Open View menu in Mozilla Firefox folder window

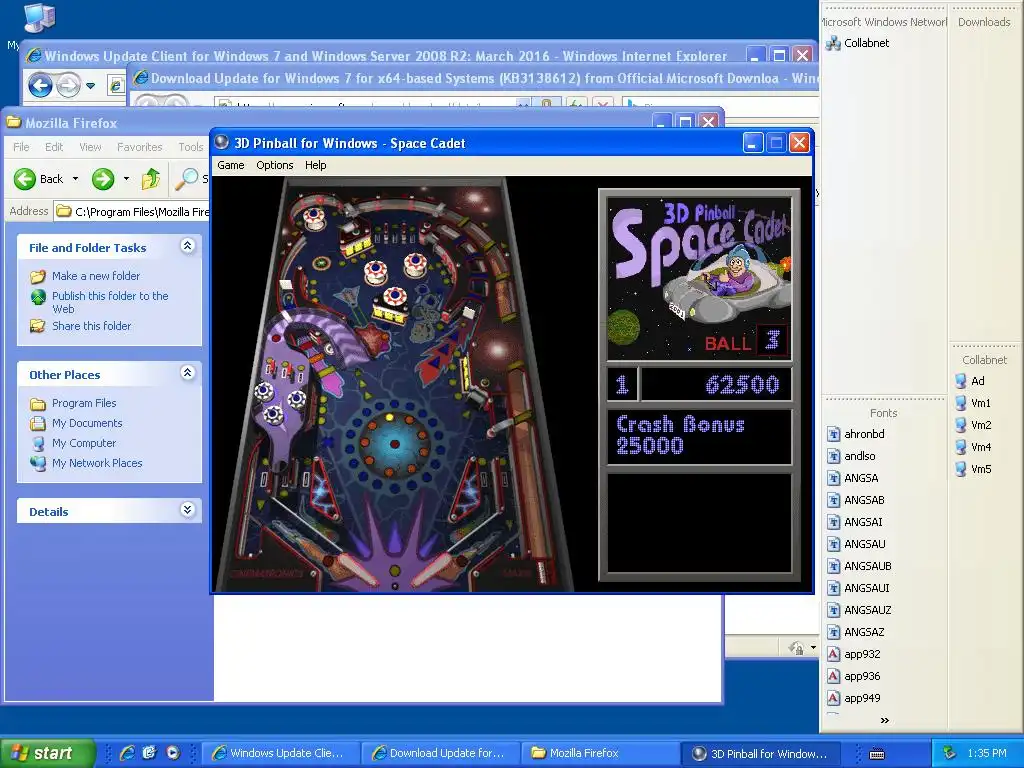point(90,147)
